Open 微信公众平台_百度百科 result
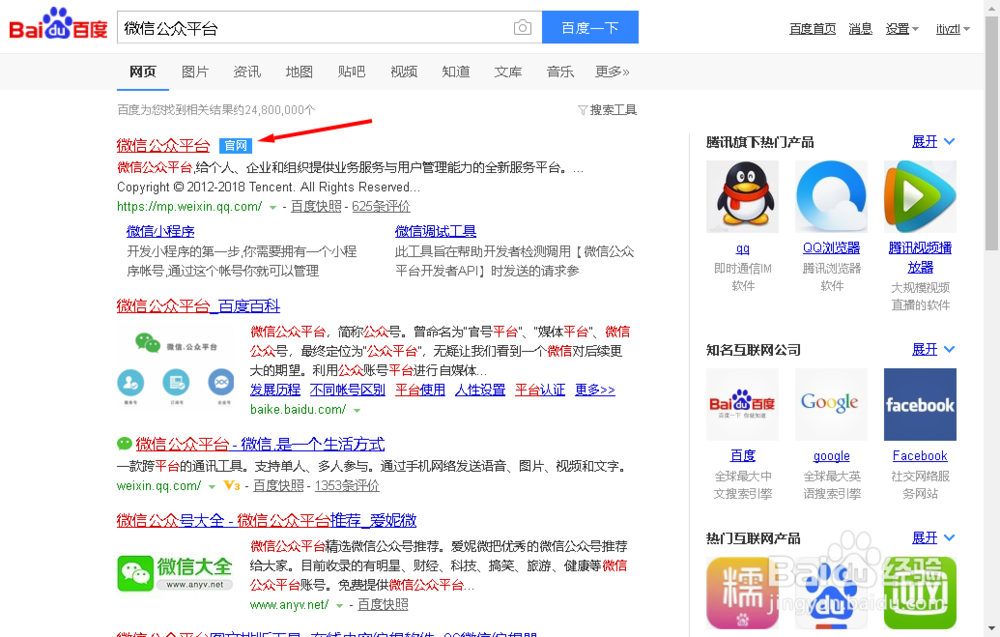The width and height of the screenshot is (1000, 637). coord(198,306)
